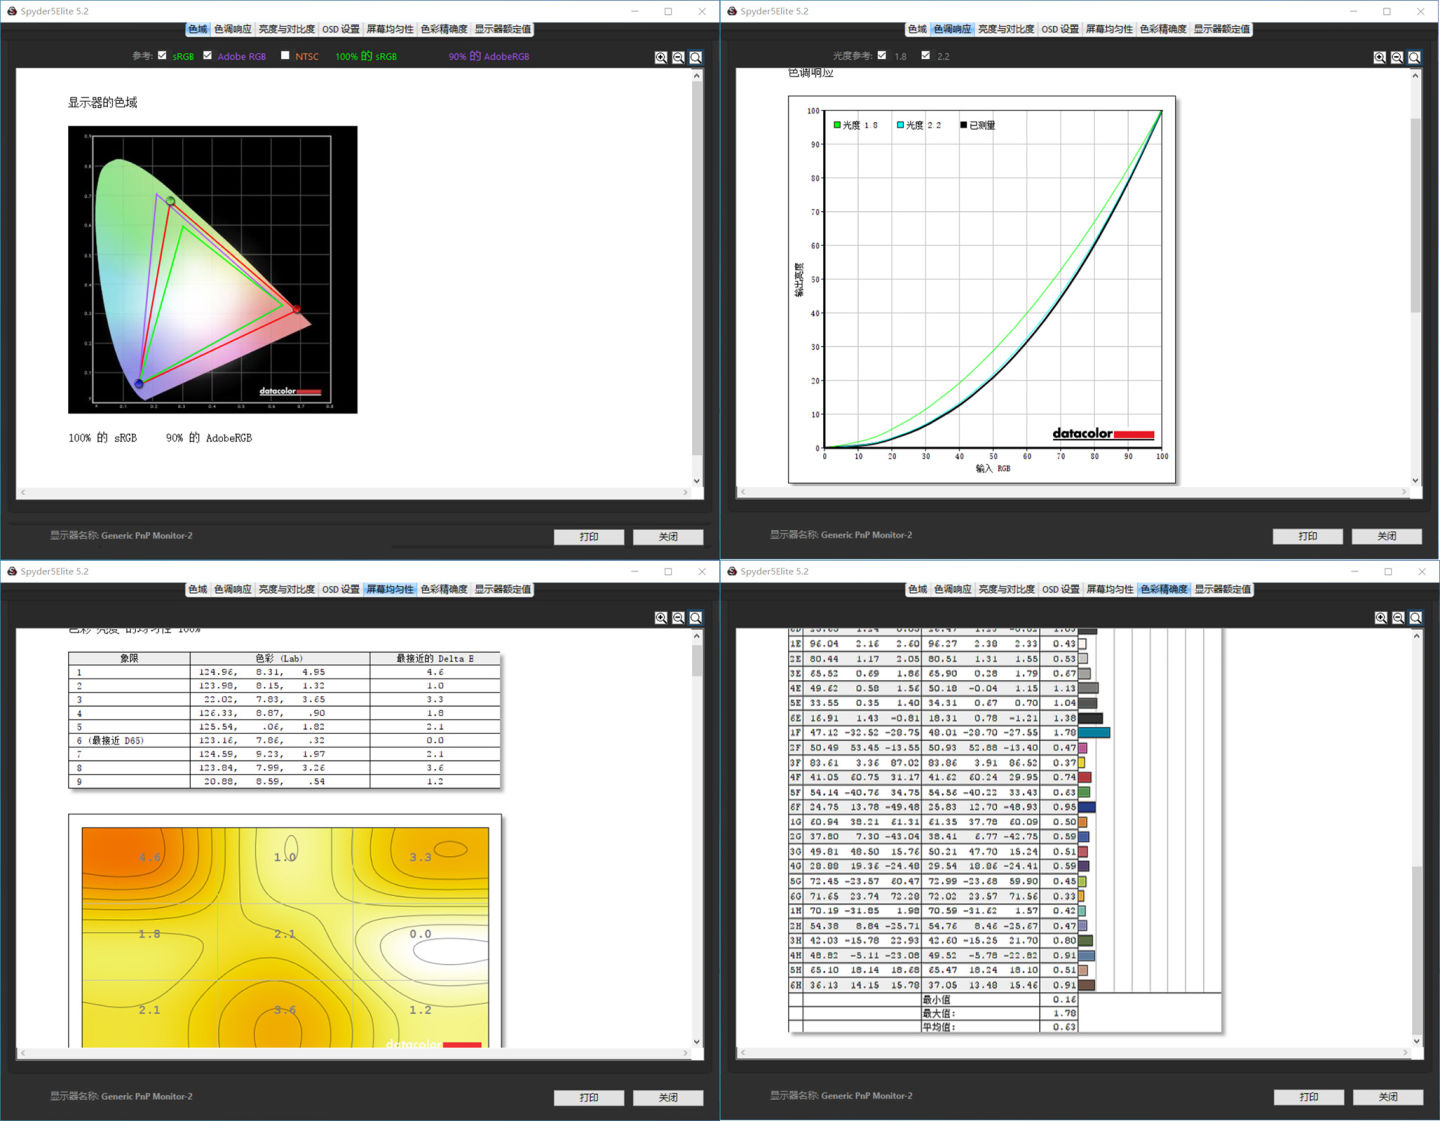Click the Spyder5Elite title icon in the tone response window
Viewport: 1440px width, 1121px height.
[x=732, y=11]
